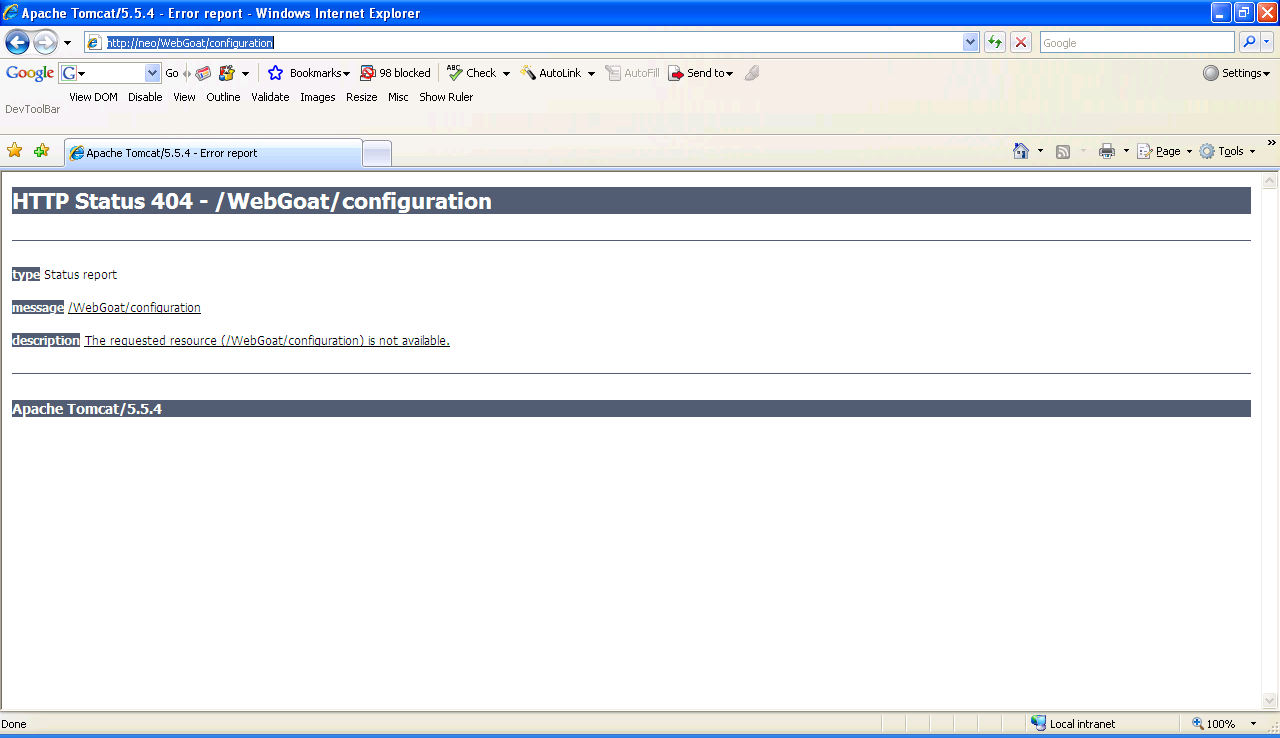Click the Print icon in command bar

(1107, 151)
